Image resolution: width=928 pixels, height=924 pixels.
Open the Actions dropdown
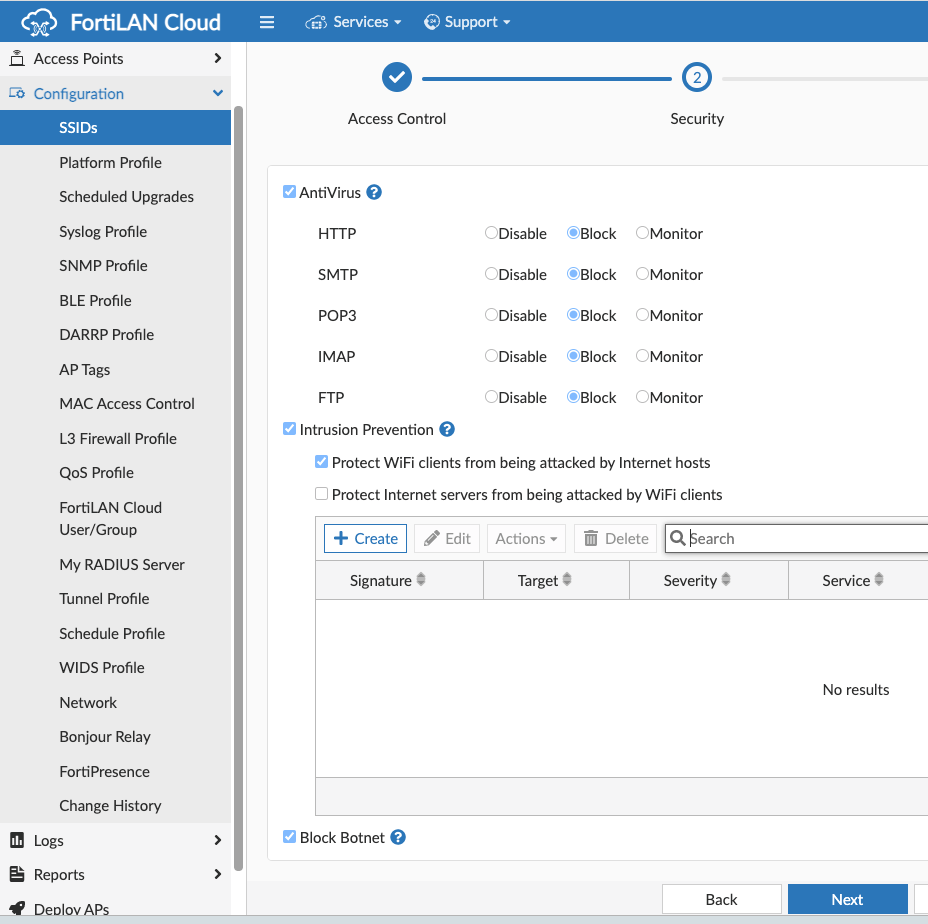point(526,538)
